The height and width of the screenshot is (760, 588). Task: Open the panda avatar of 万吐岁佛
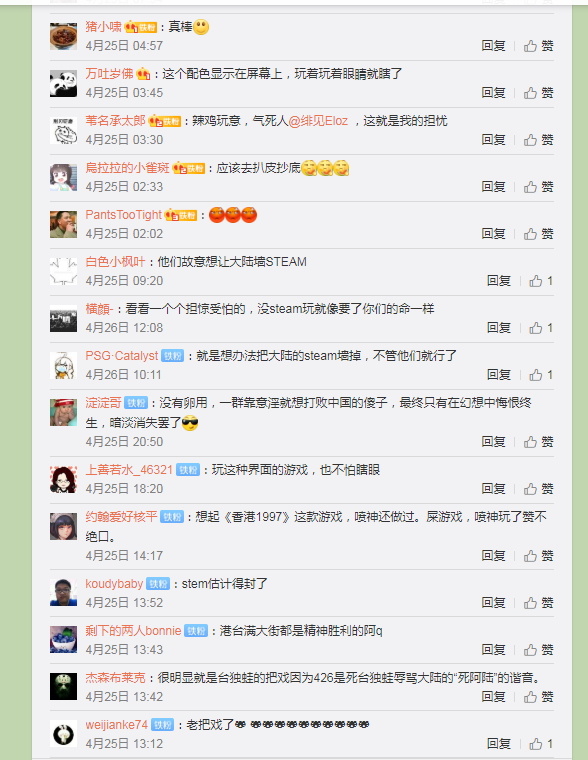click(64, 83)
